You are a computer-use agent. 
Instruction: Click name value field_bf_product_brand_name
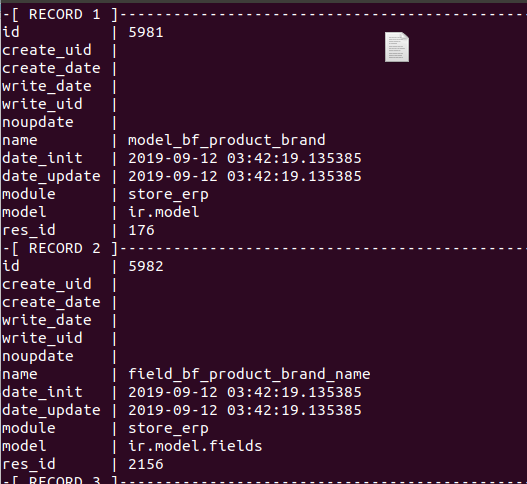(249, 374)
